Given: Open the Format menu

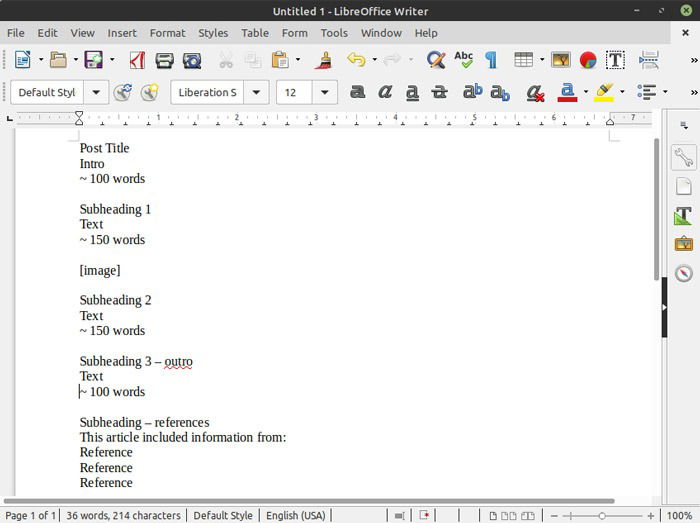Looking at the screenshot, I should click(x=167, y=33).
